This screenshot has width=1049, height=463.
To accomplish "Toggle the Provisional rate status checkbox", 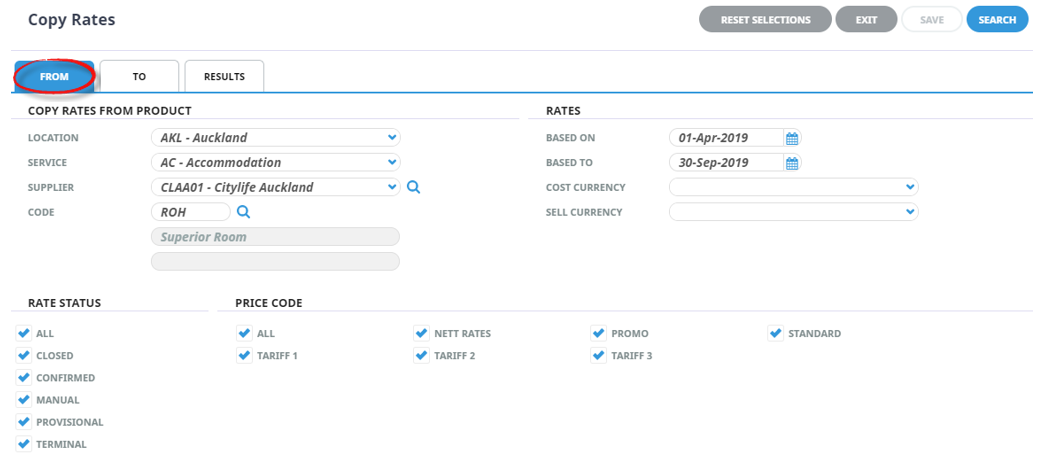I will click(24, 422).
